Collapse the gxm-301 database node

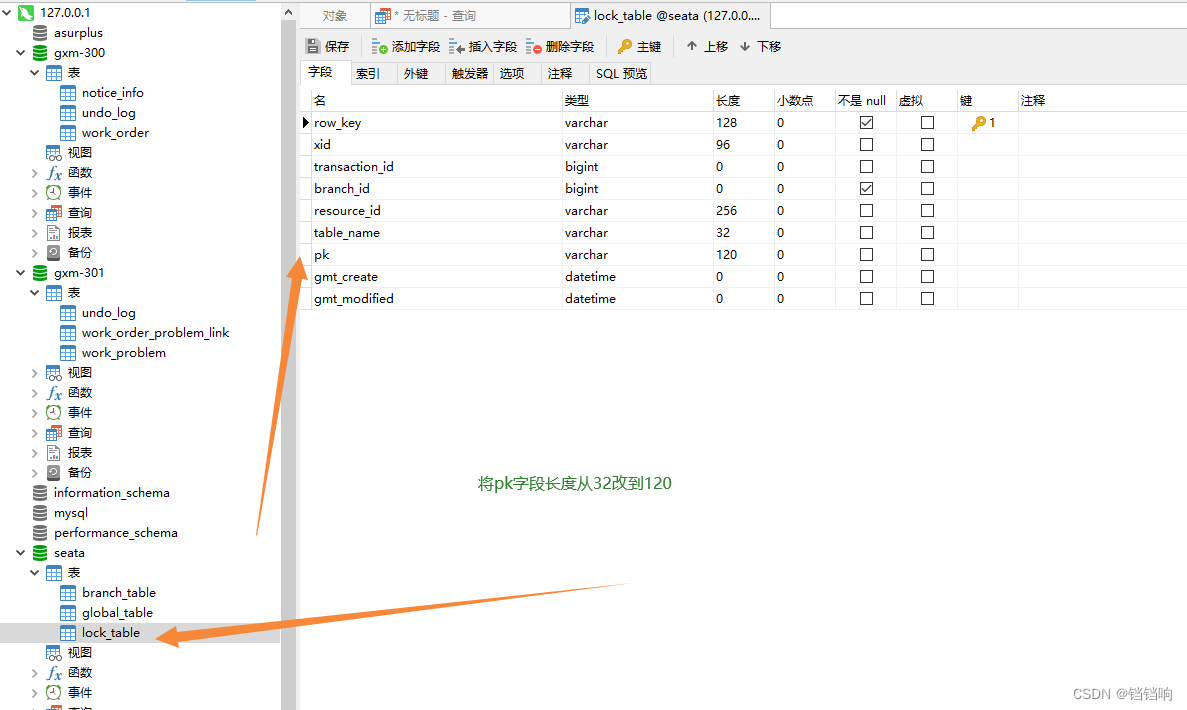(20, 273)
